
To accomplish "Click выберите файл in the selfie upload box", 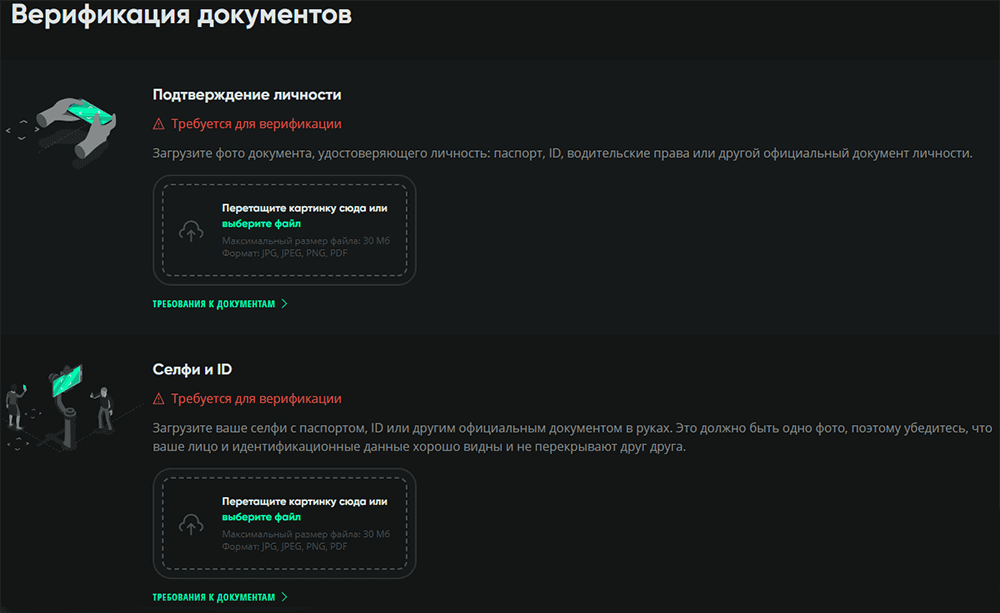I will click(x=261, y=517).
